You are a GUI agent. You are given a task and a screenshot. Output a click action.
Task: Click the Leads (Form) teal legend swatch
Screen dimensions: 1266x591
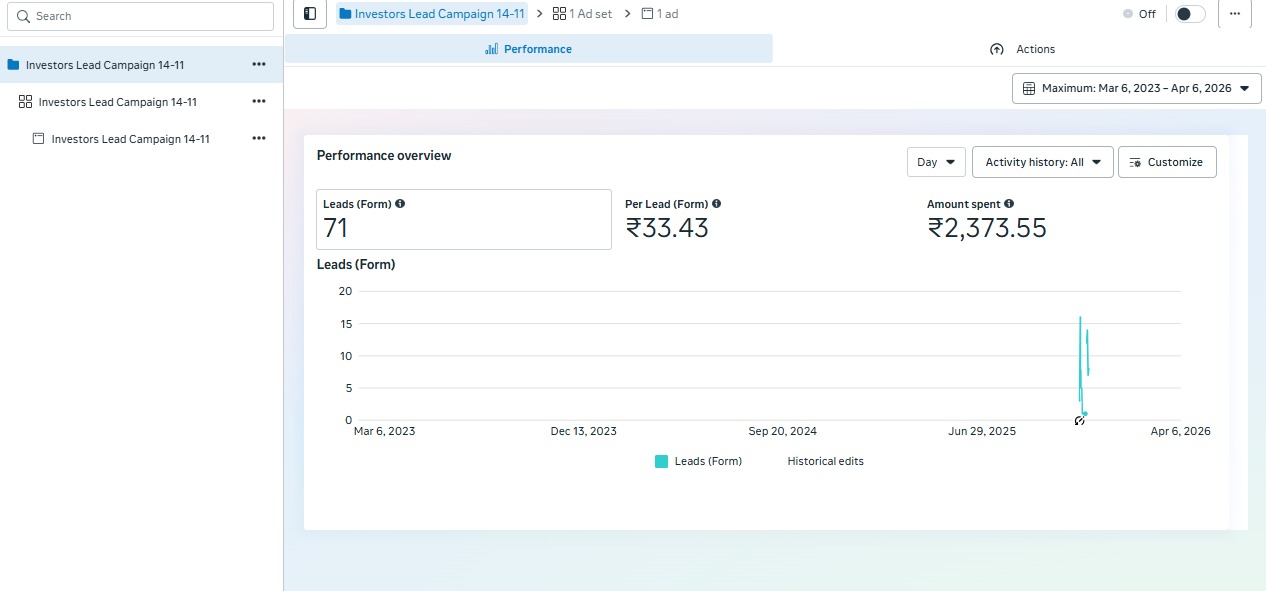661,461
